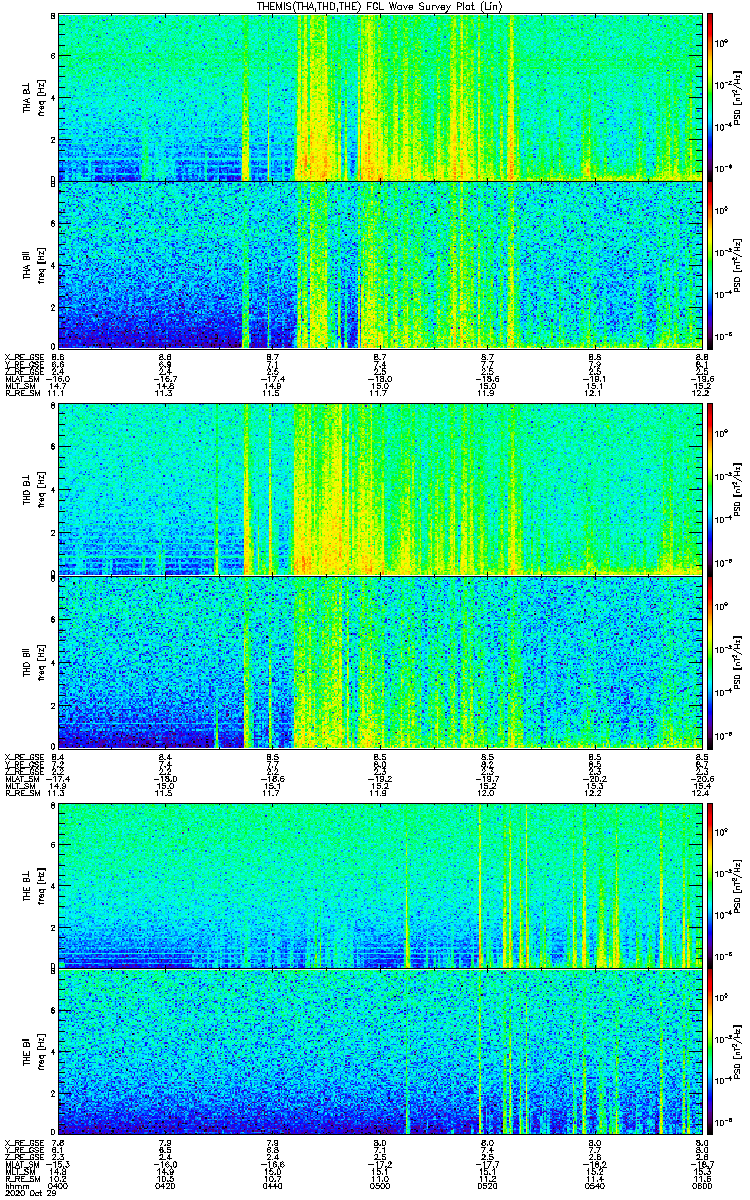This screenshot has height=1200, width=750.
Task: Click the PSD color bar beside THD B-parallel
Action: coord(709,661)
